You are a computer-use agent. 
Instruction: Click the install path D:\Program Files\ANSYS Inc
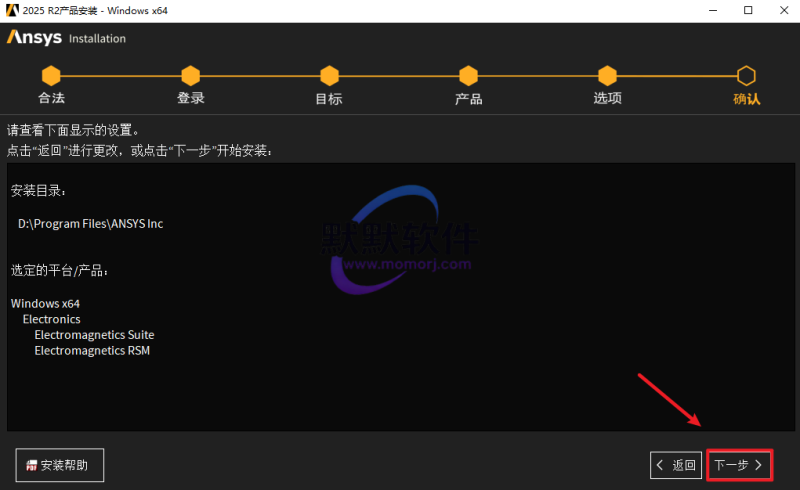90,224
